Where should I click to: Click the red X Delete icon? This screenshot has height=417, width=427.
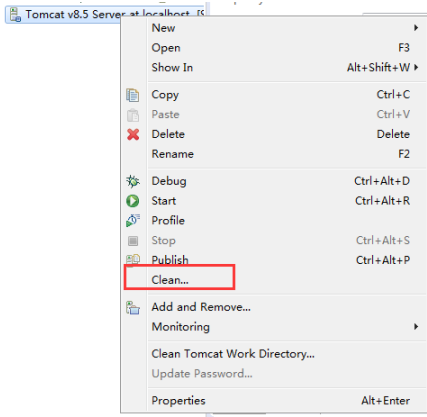(133, 134)
